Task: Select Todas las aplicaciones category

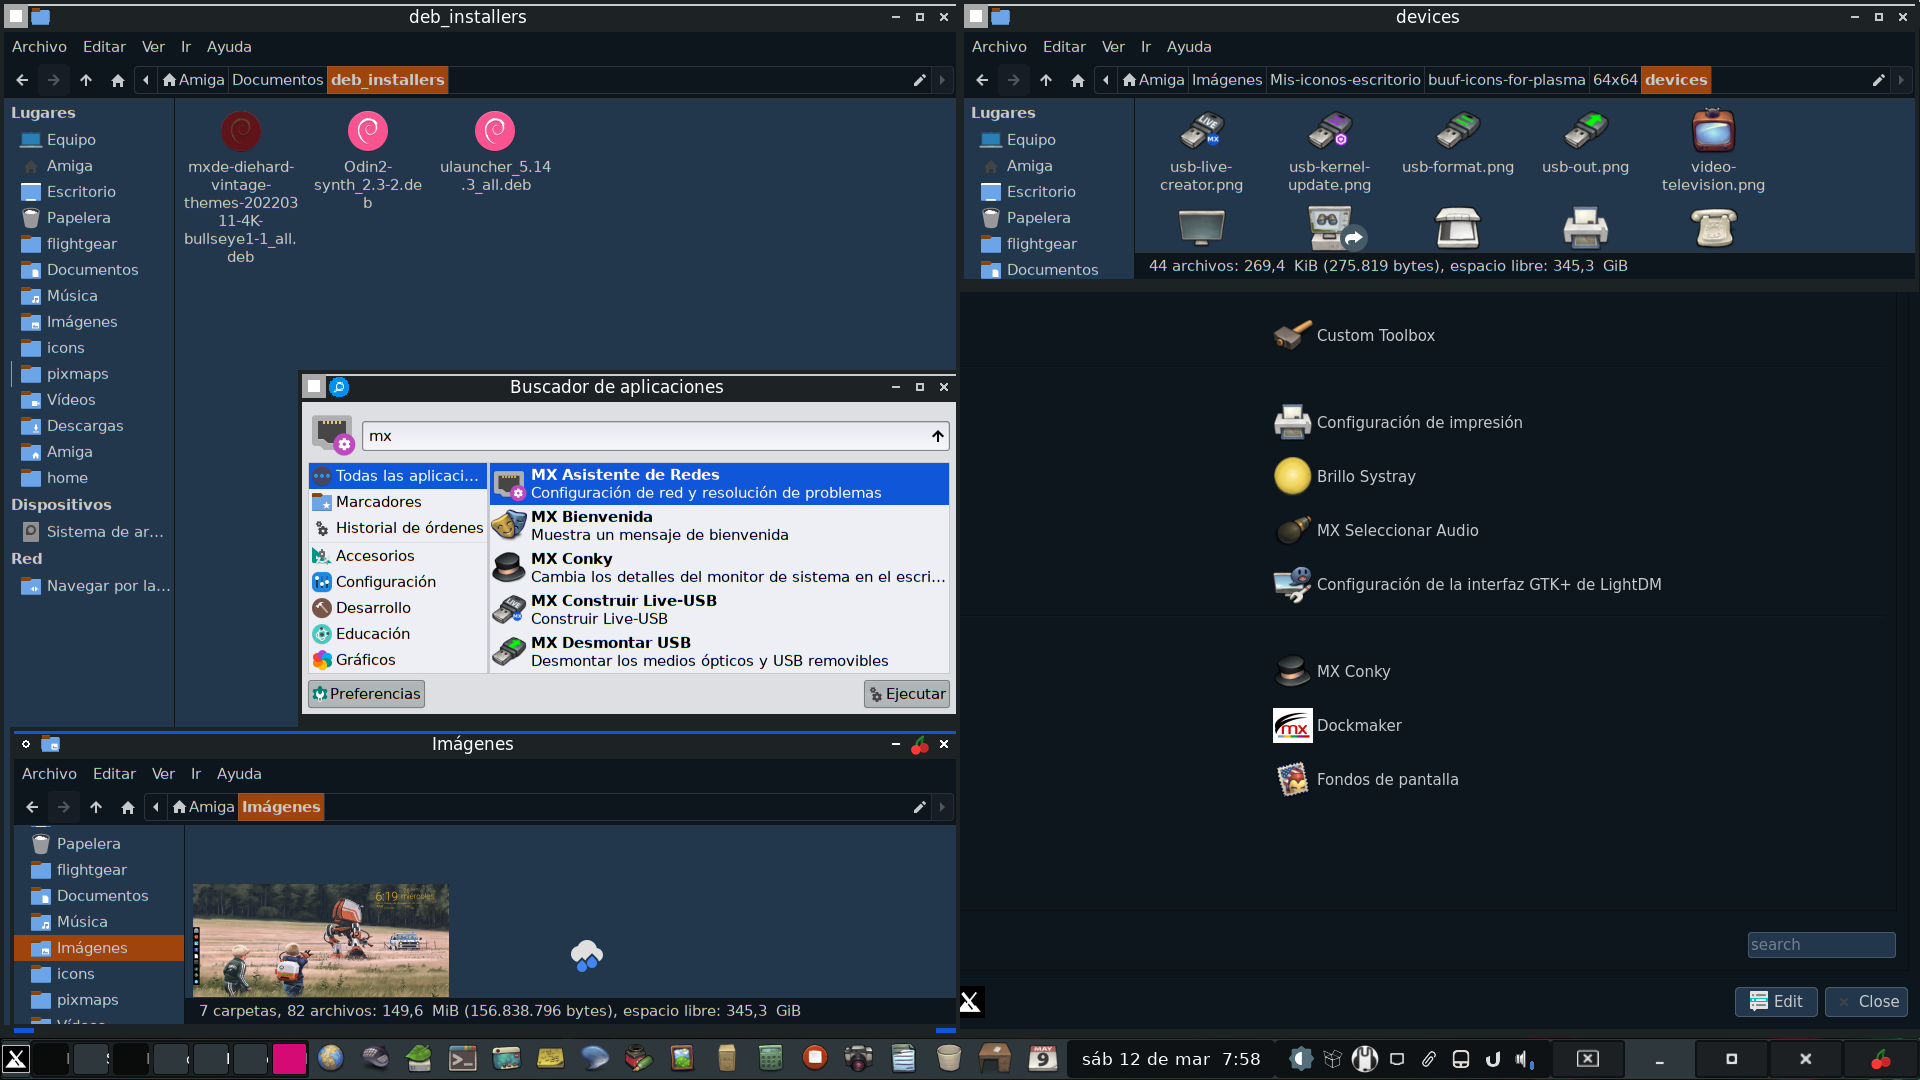Action: tap(398, 476)
